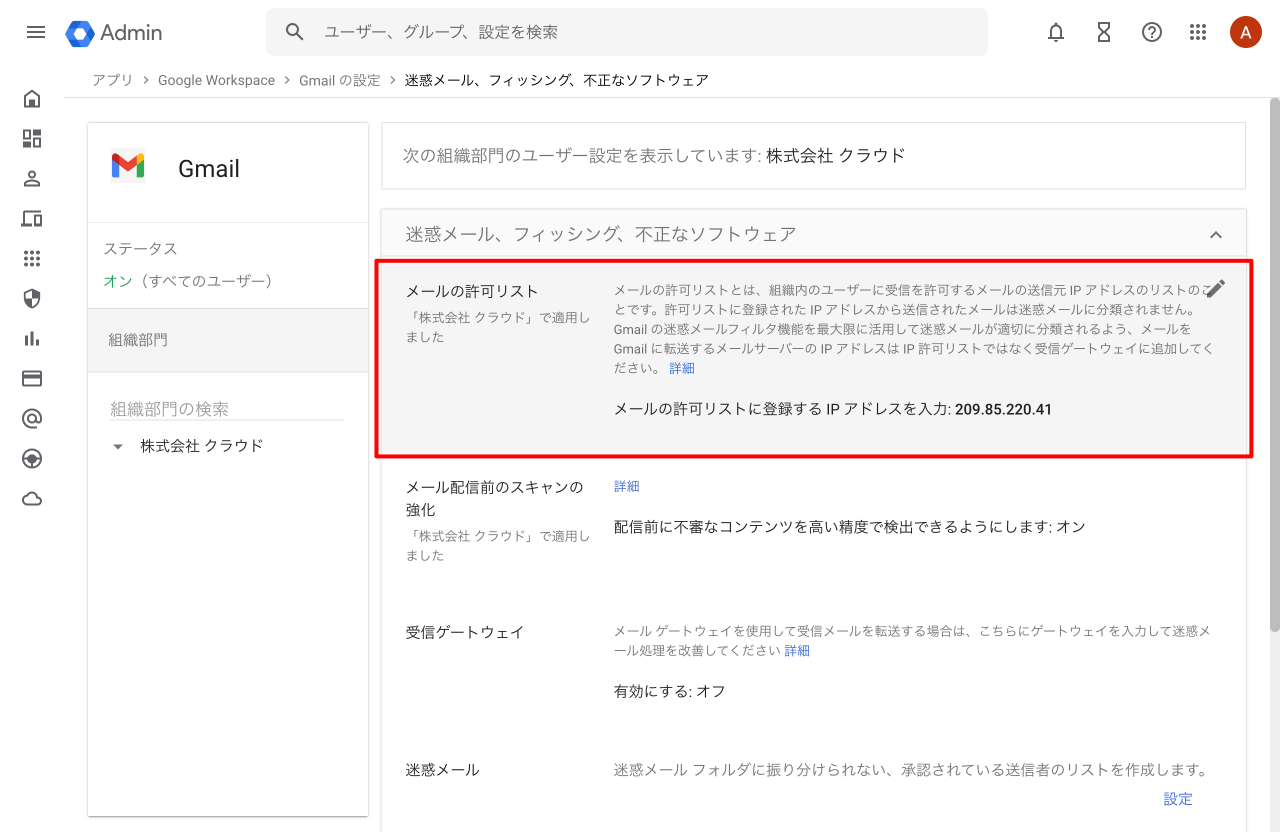Open Users person icon in sidebar
The height and width of the screenshot is (832, 1280).
32,179
